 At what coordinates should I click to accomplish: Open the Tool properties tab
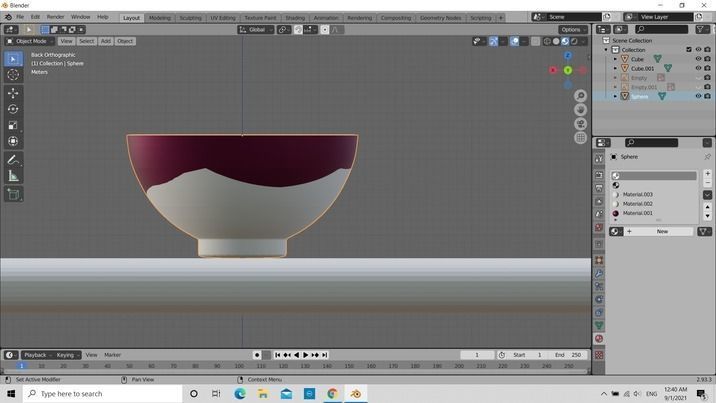tap(599, 159)
